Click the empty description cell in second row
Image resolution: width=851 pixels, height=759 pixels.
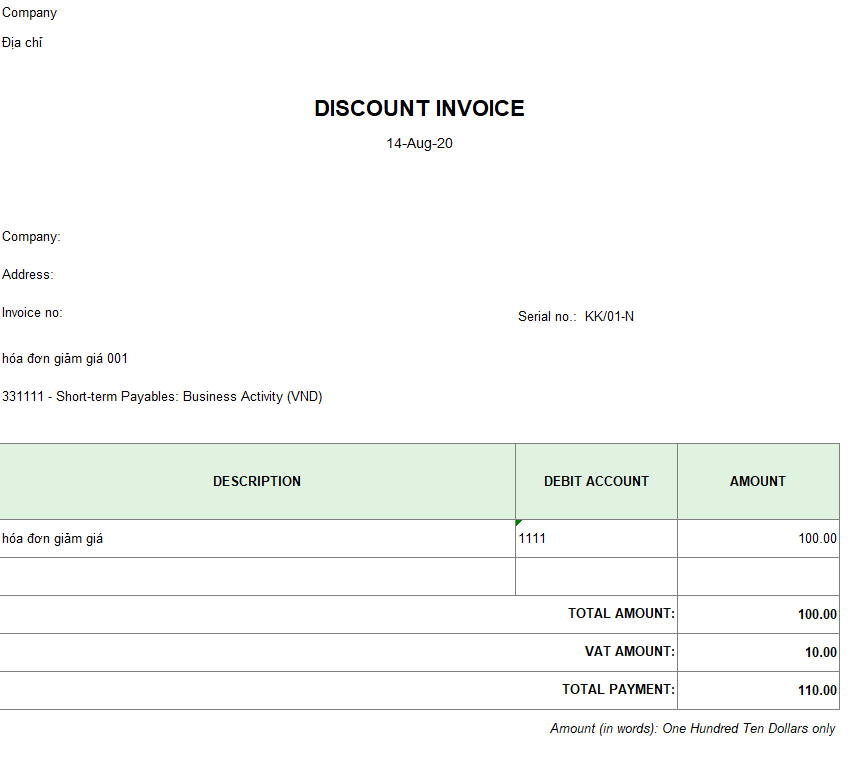(257, 577)
